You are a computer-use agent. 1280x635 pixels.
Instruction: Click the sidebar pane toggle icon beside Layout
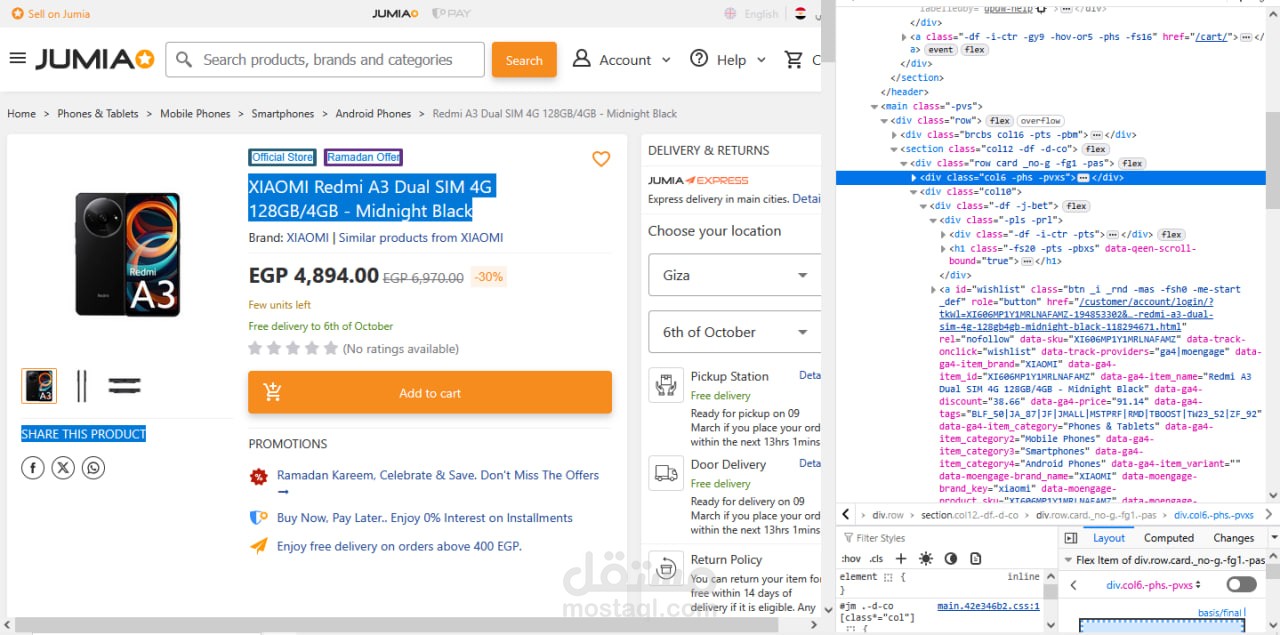1069,538
